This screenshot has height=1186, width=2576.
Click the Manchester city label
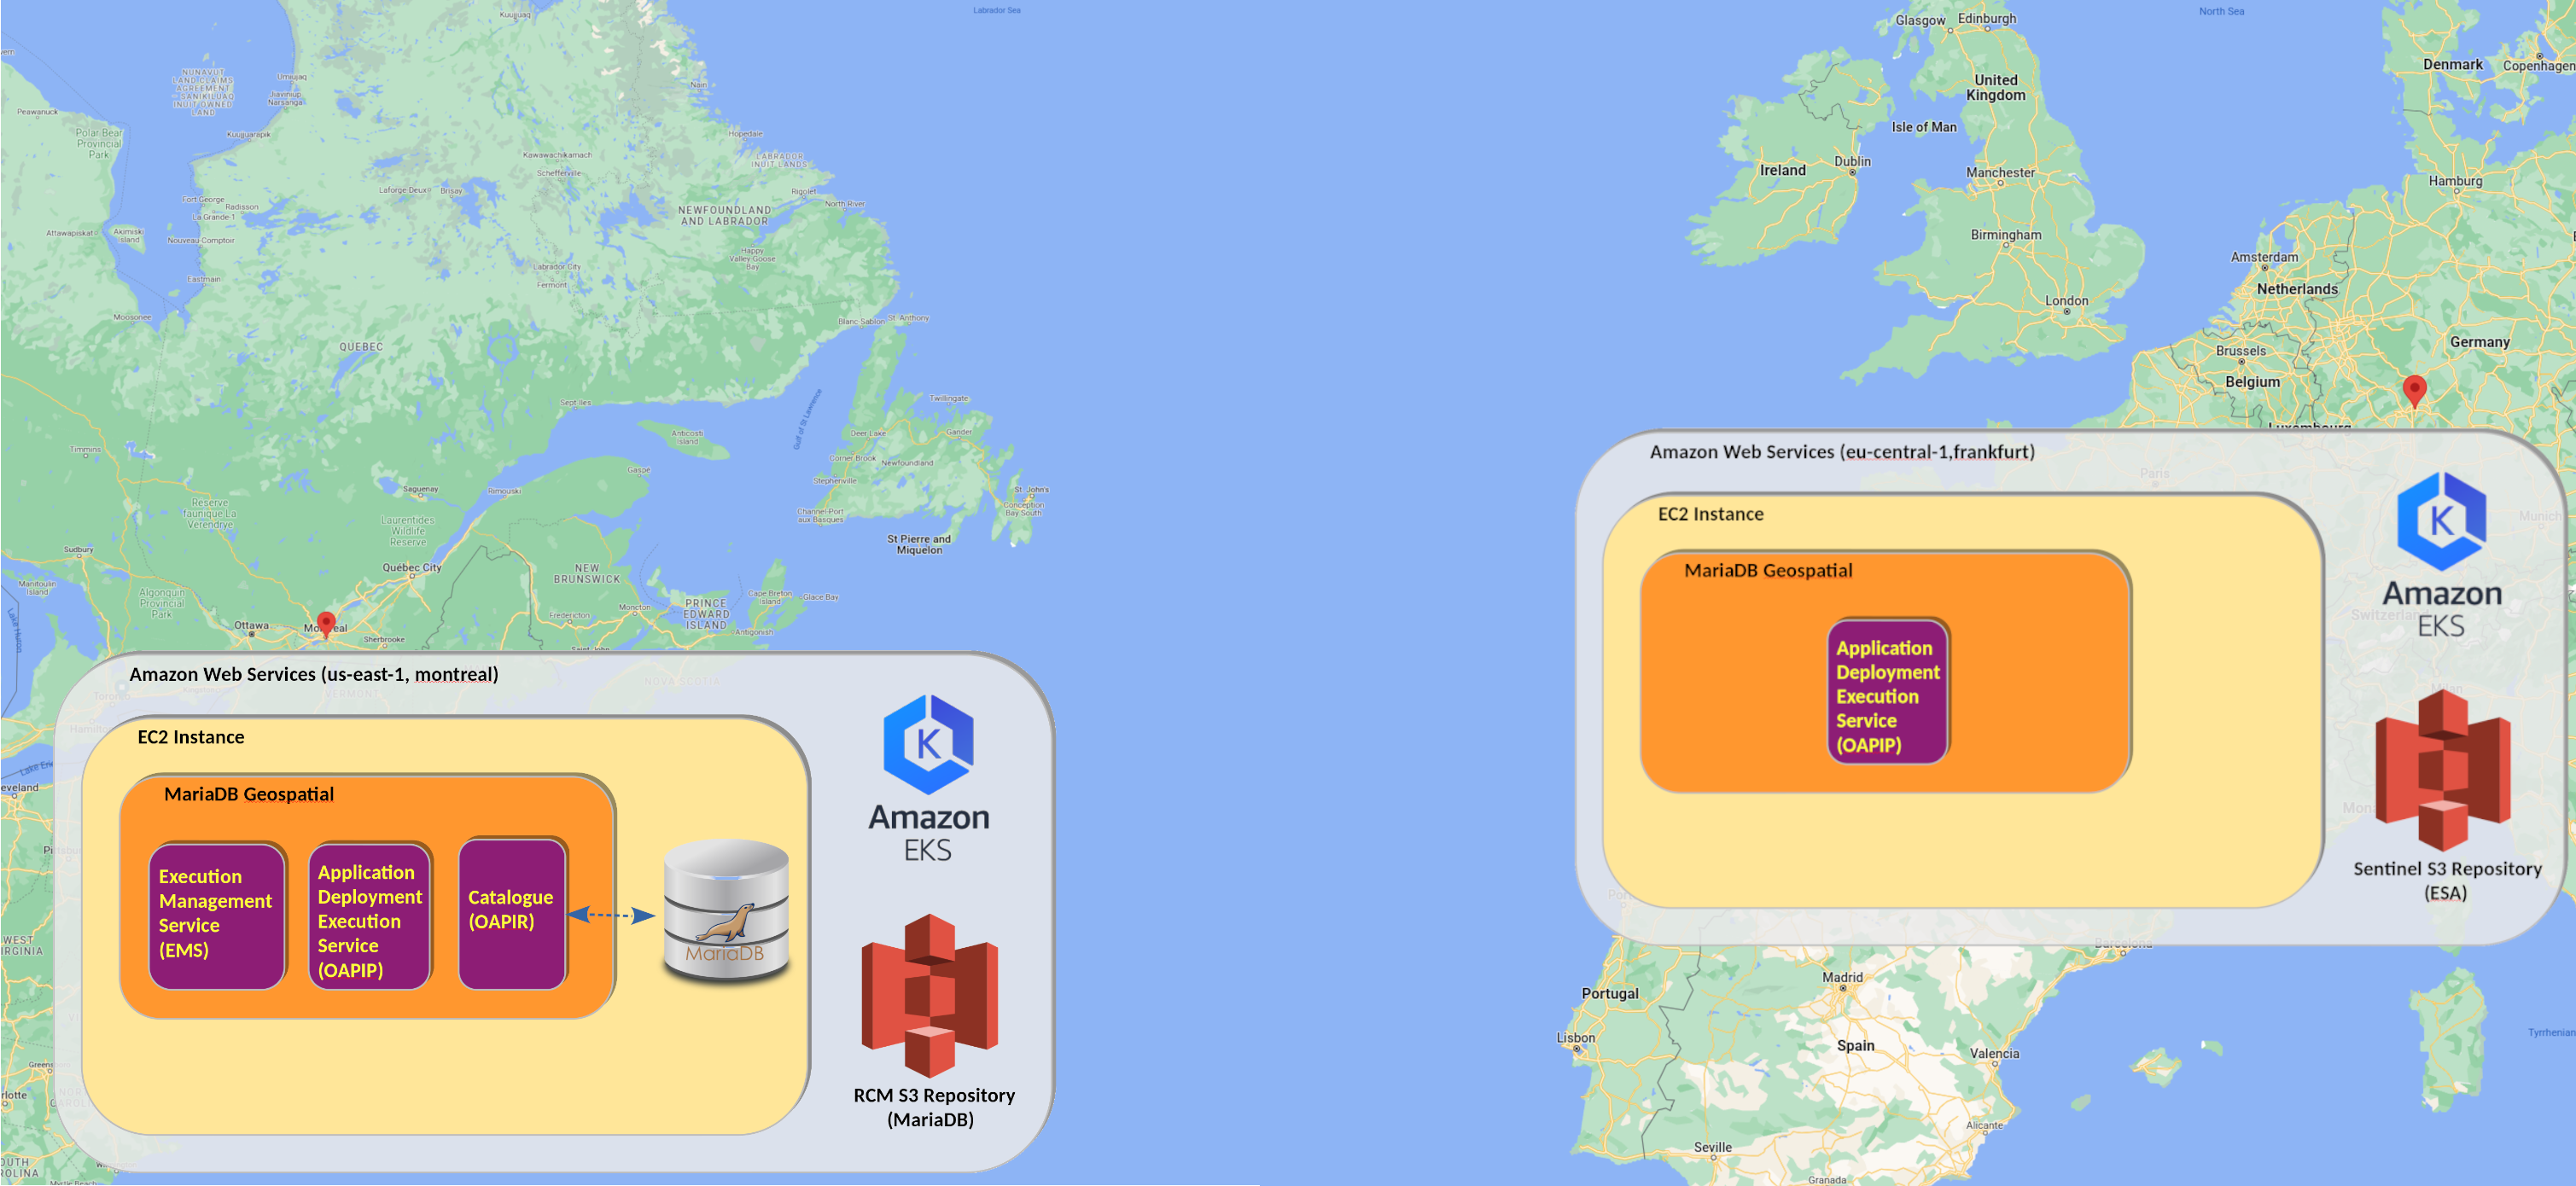click(x=2000, y=172)
